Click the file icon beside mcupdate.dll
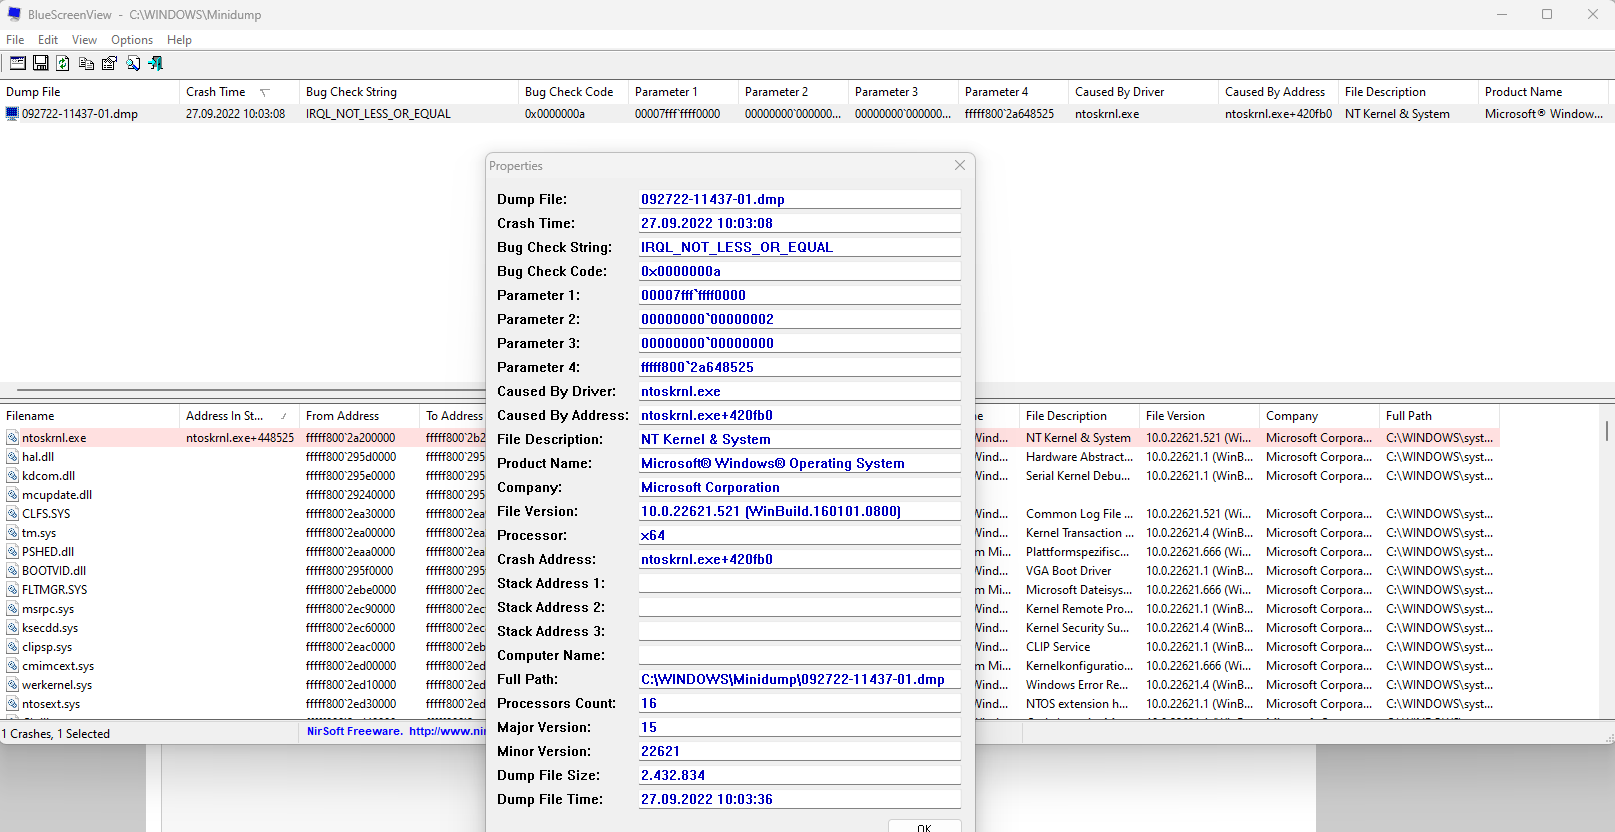 coord(12,495)
